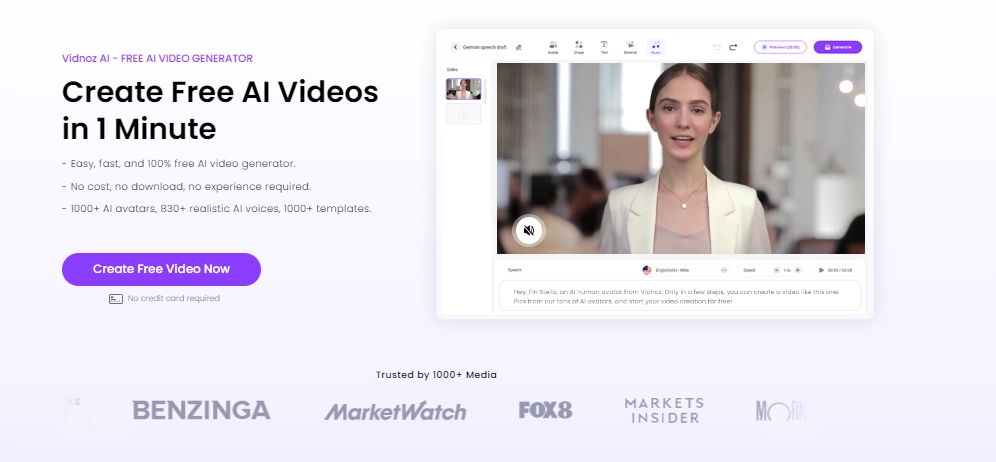Decrease speech speed with the minus button
Viewport: 996px width, 462px height.
775,270
